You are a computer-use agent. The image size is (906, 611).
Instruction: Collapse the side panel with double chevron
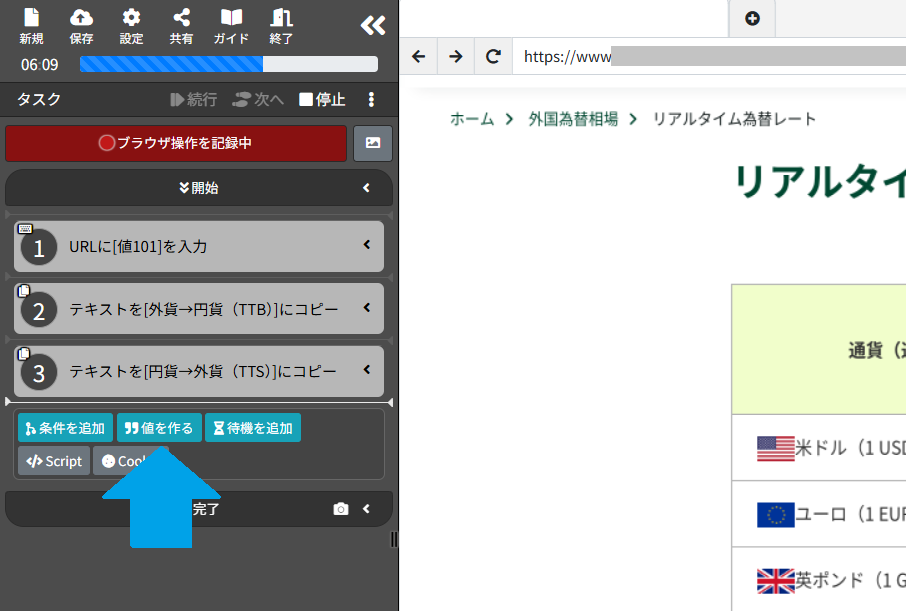tap(371, 27)
